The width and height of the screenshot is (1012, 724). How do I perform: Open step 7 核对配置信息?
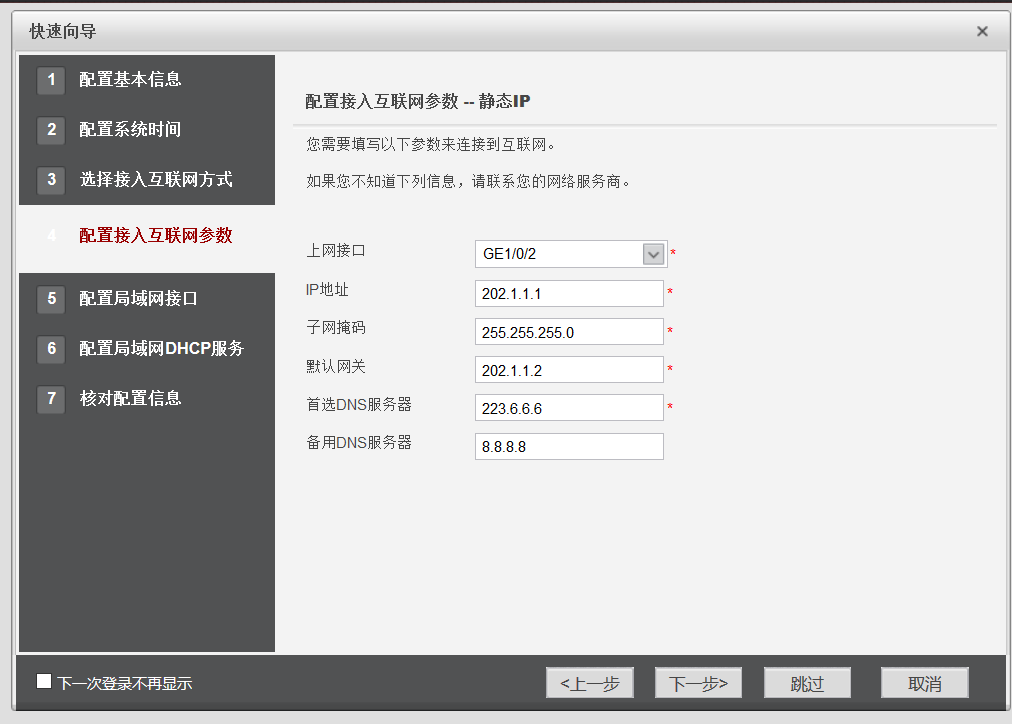click(x=130, y=398)
